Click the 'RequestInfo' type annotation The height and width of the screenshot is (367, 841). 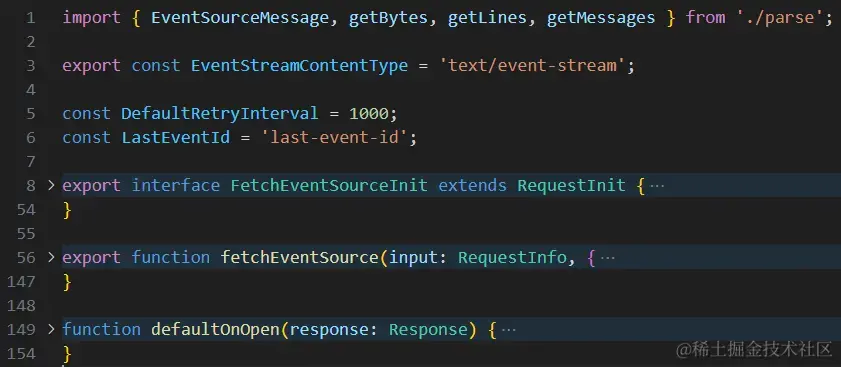tap(512, 258)
